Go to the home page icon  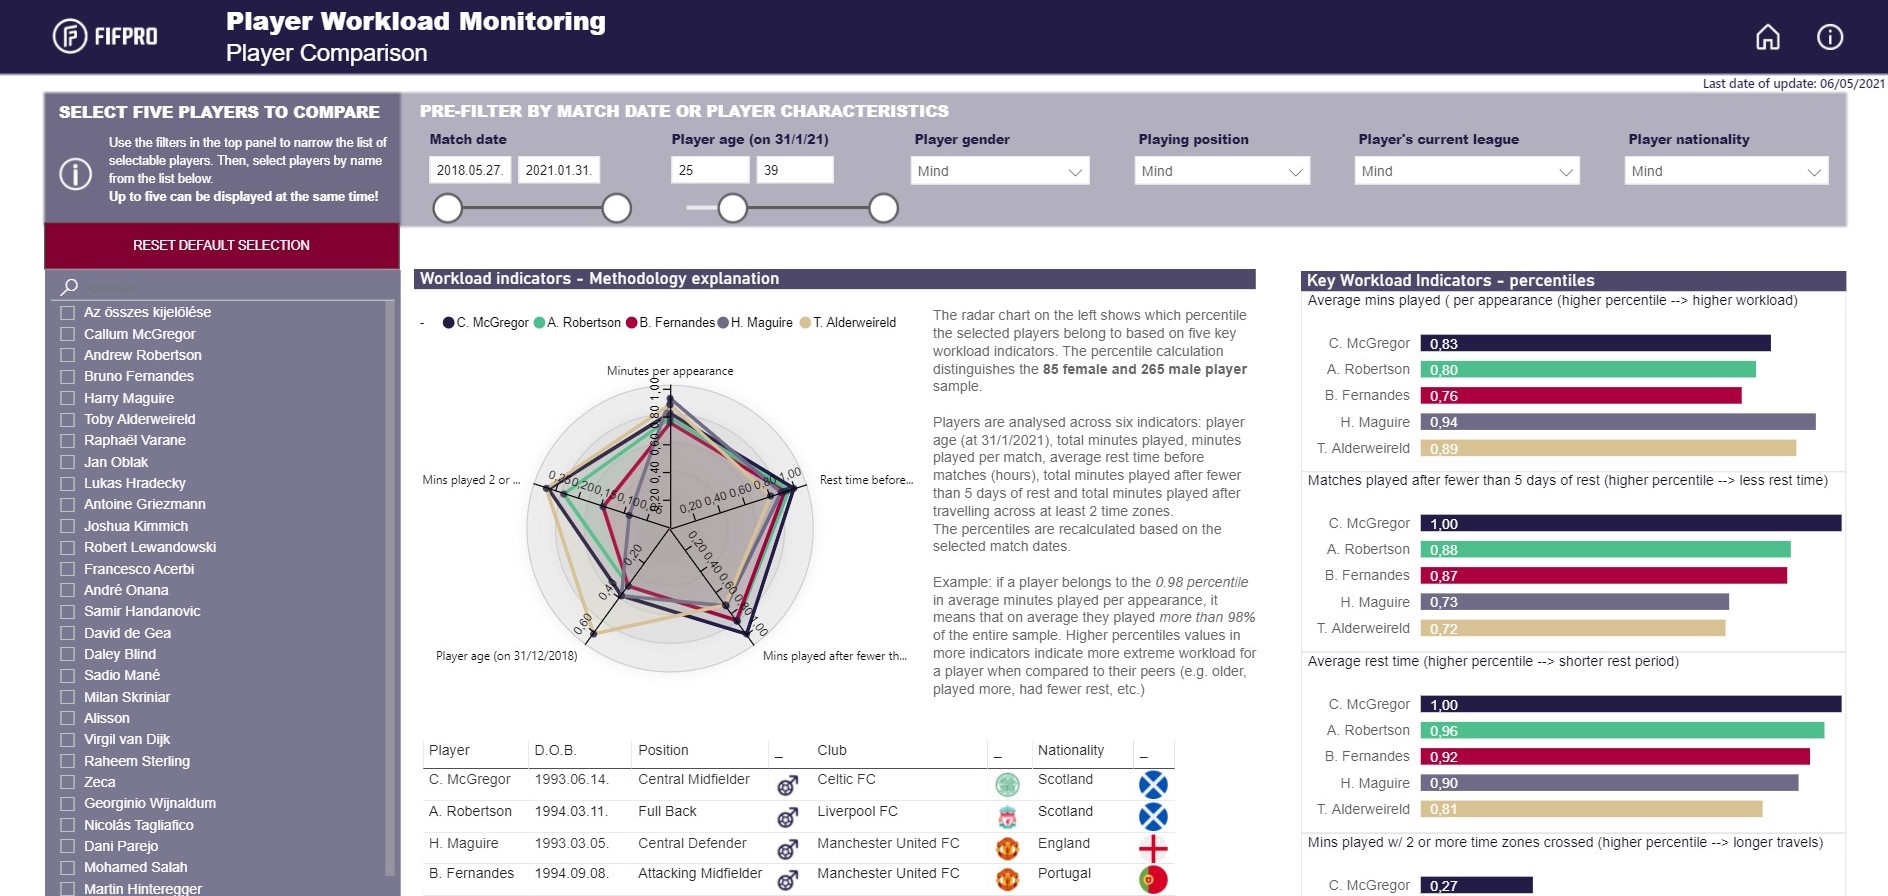click(1768, 38)
